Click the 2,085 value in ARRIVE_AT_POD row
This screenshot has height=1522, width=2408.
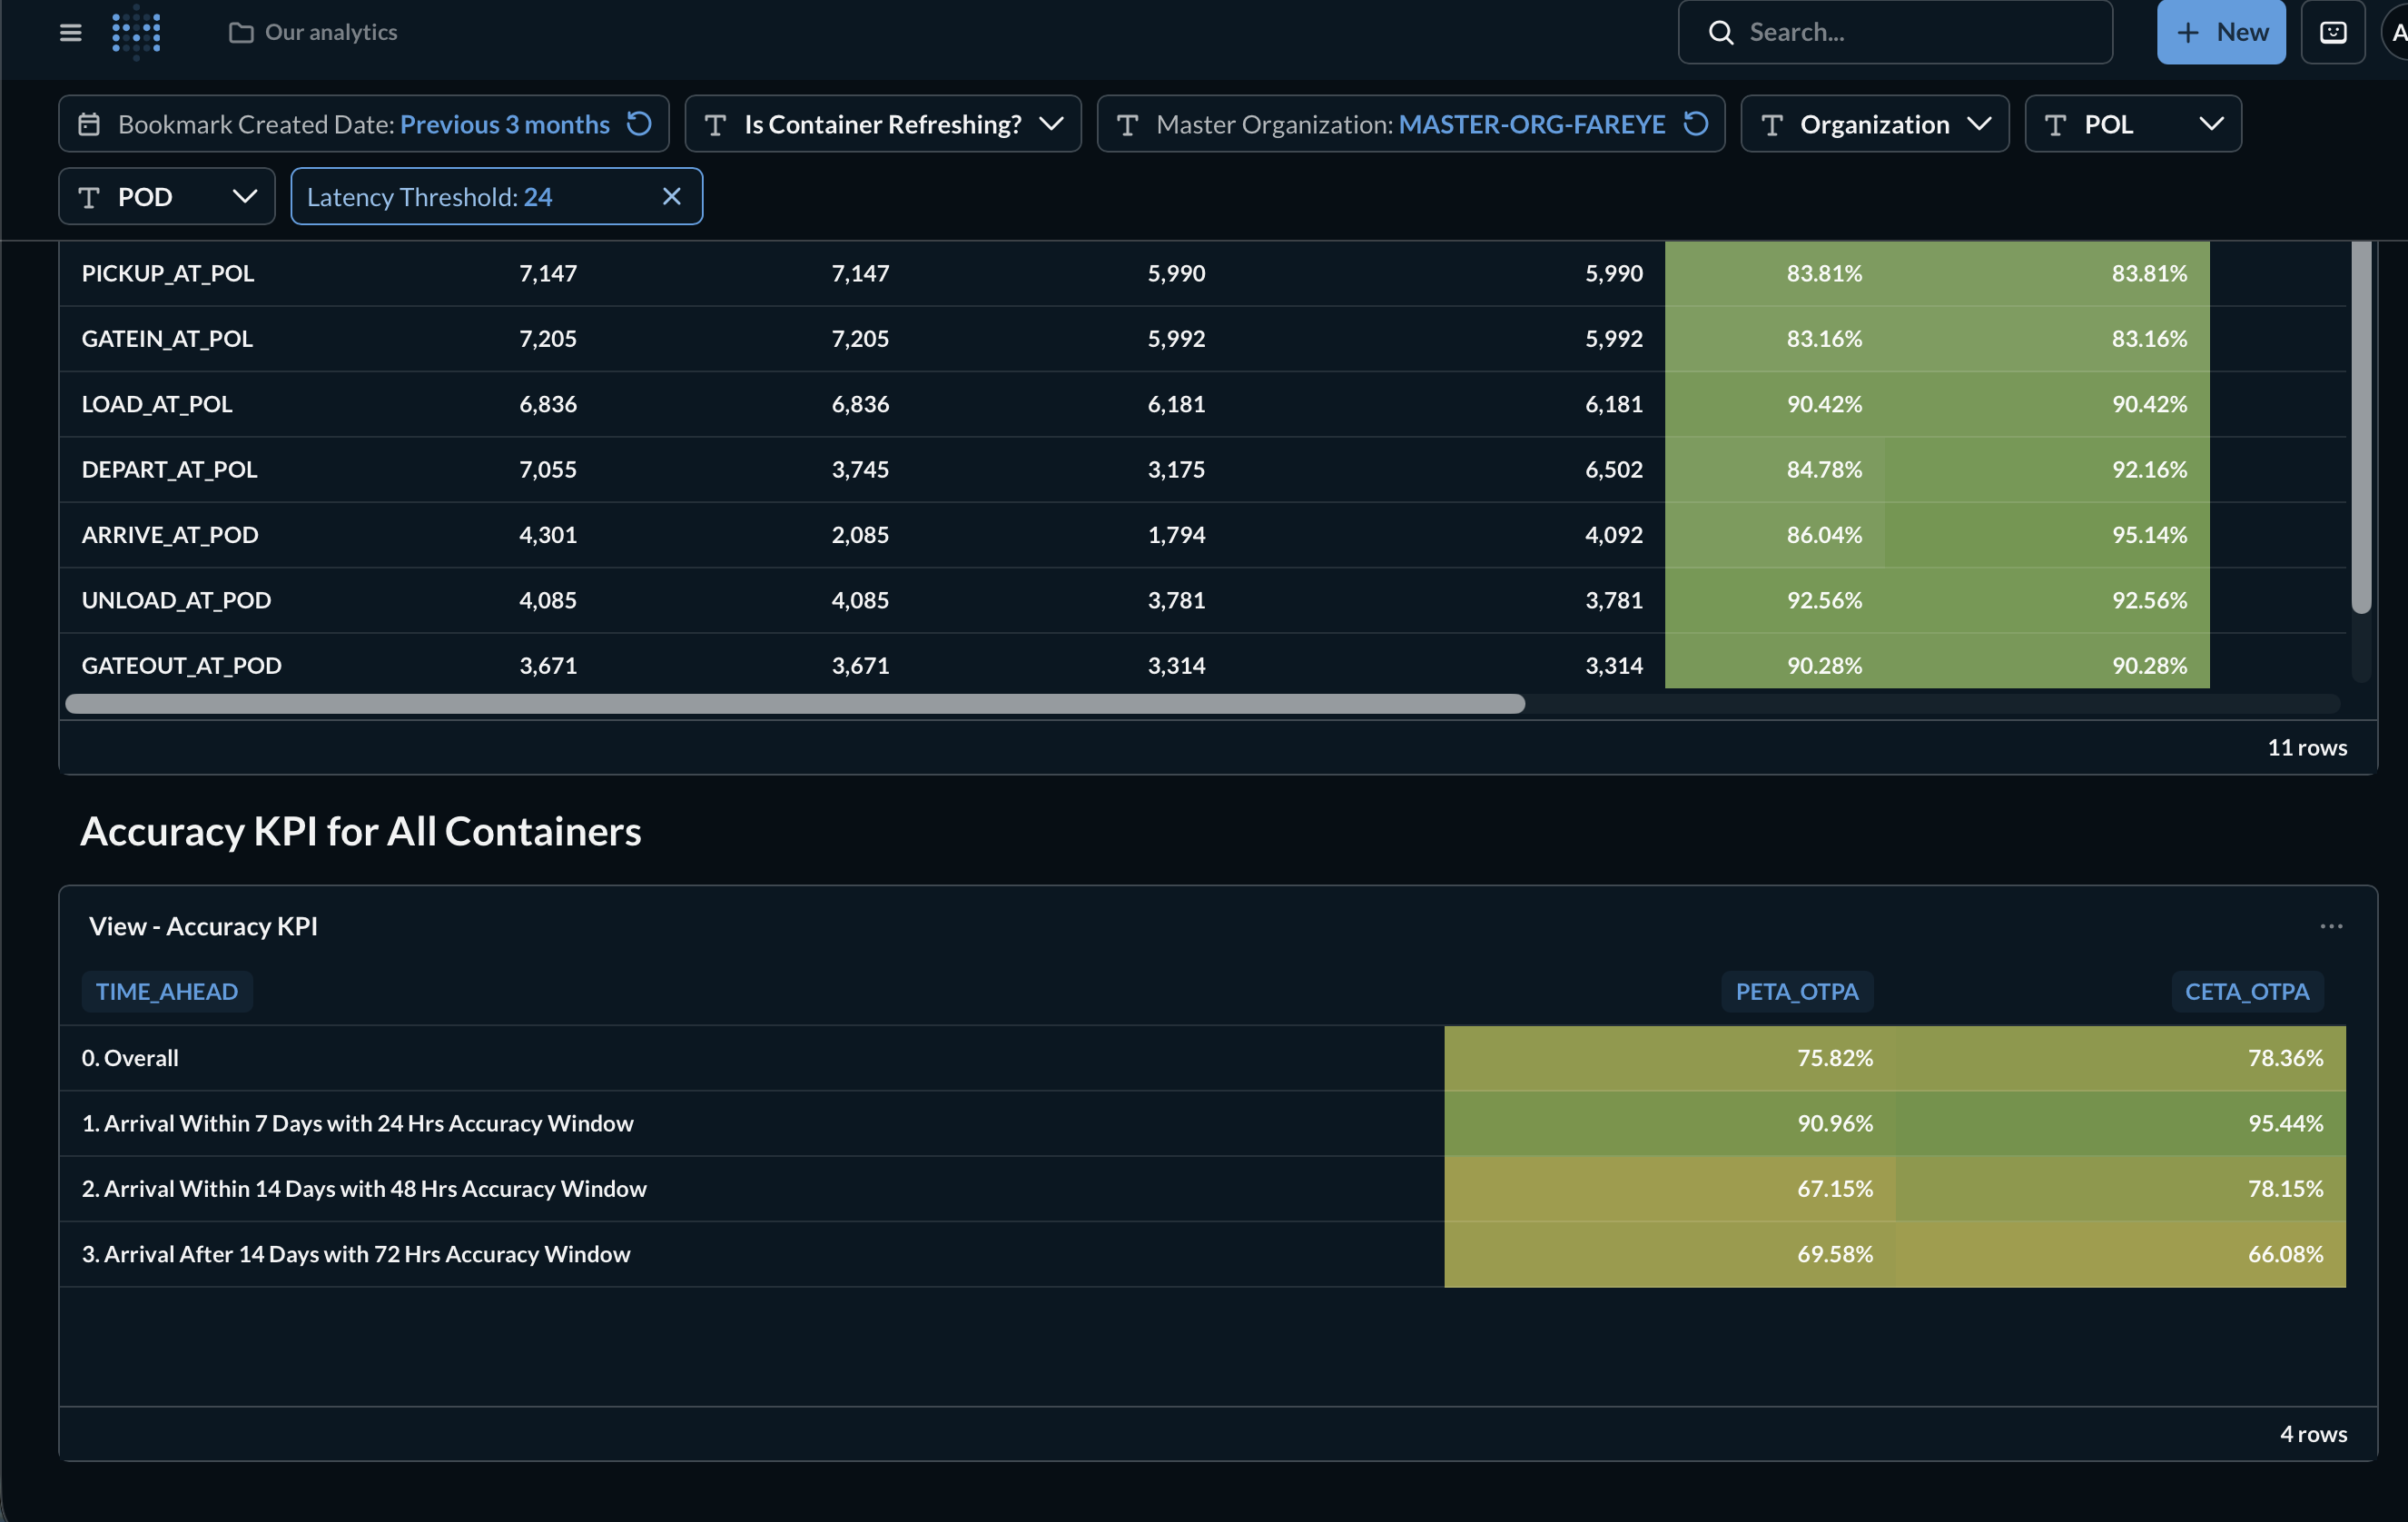860,535
